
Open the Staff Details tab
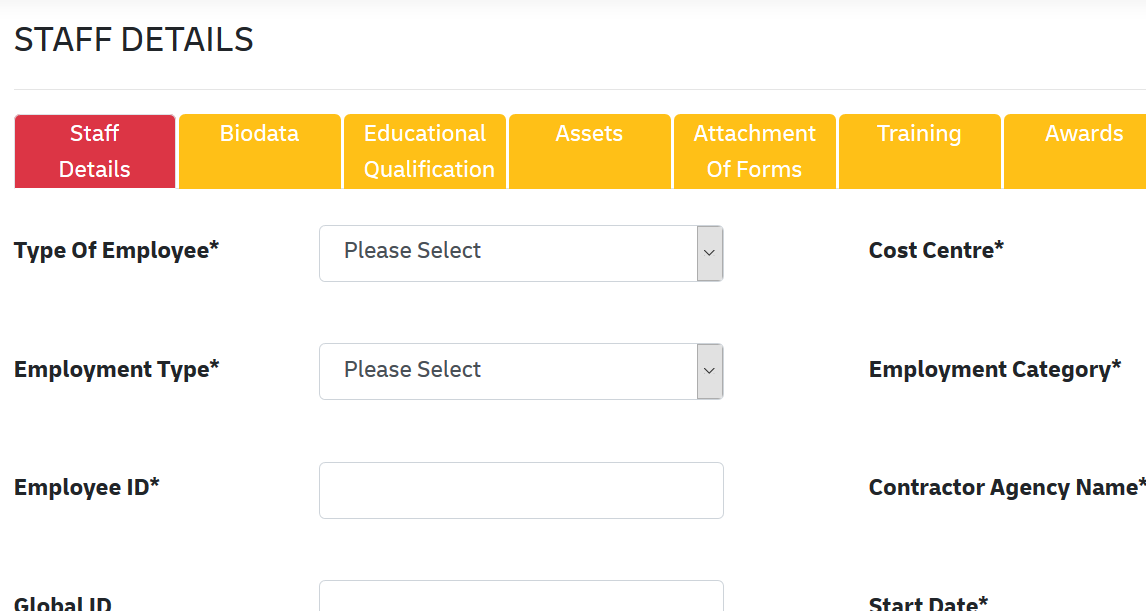pos(95,151)
